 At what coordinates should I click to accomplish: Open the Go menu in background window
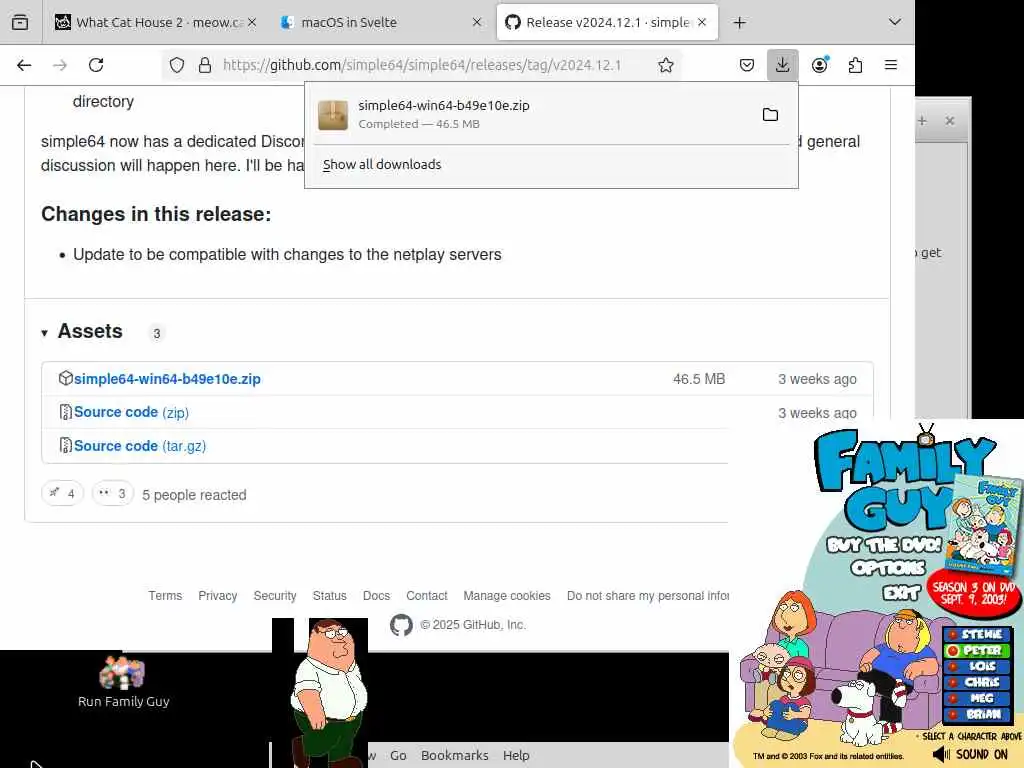(x=398, y=756)
